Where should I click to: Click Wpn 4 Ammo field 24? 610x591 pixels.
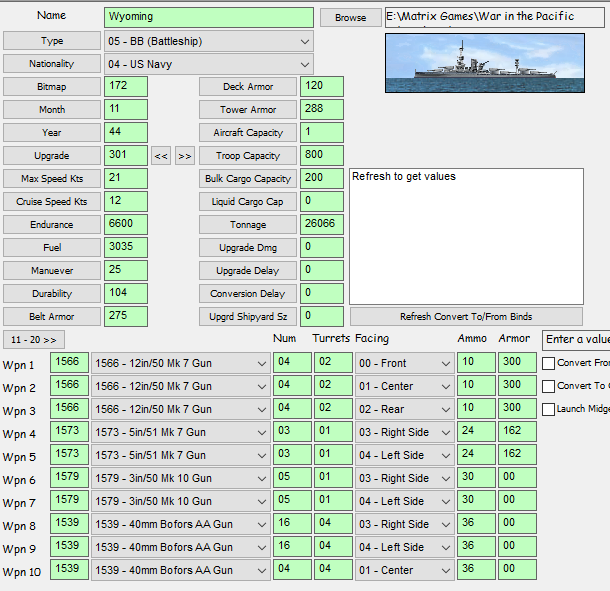[x=476, y=431]
